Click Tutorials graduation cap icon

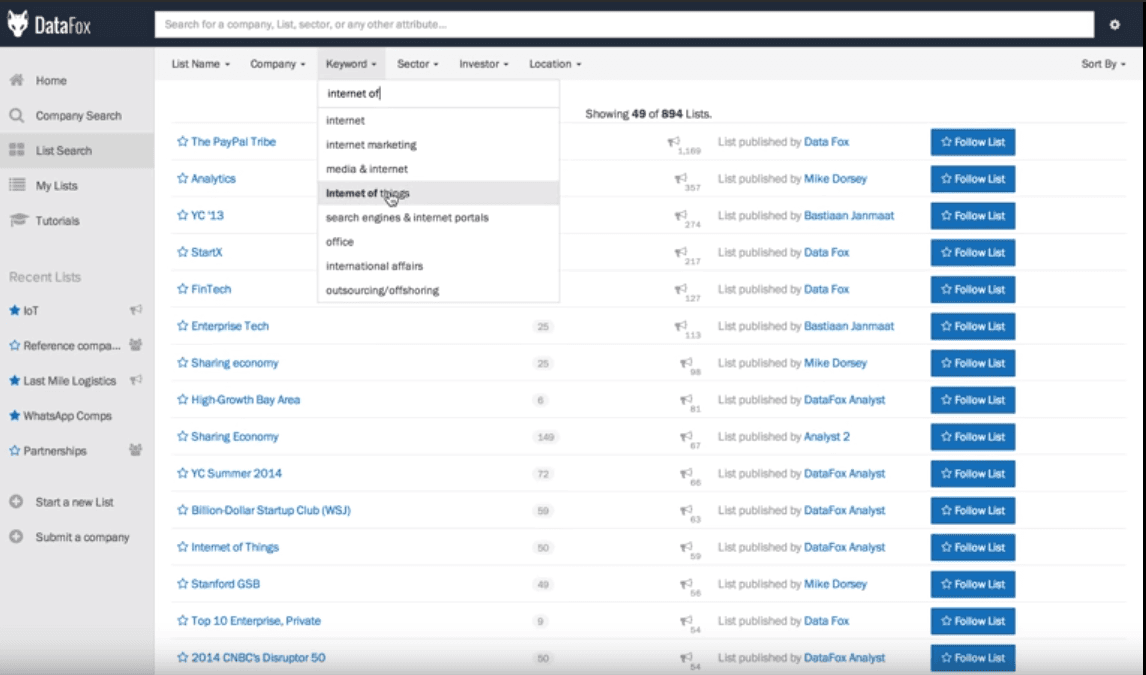(x=18, y=220)
